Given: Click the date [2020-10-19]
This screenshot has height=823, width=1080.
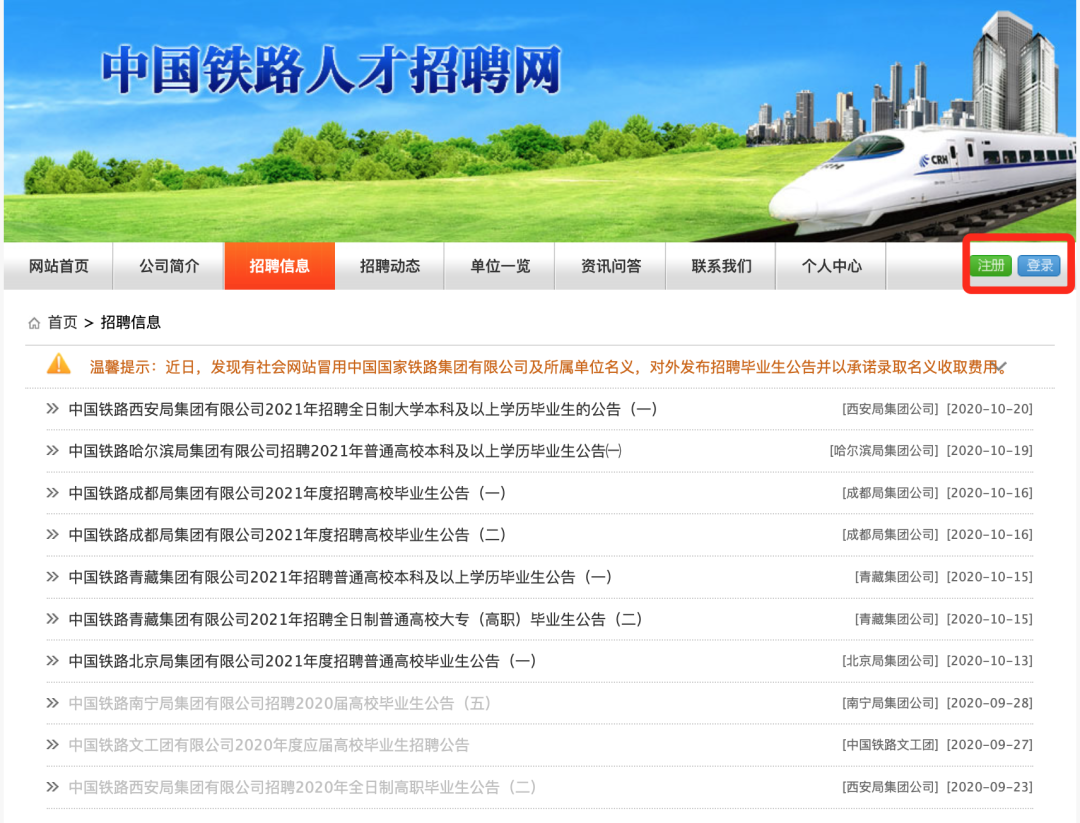Looking at the screenshot, I should (990, 451).
